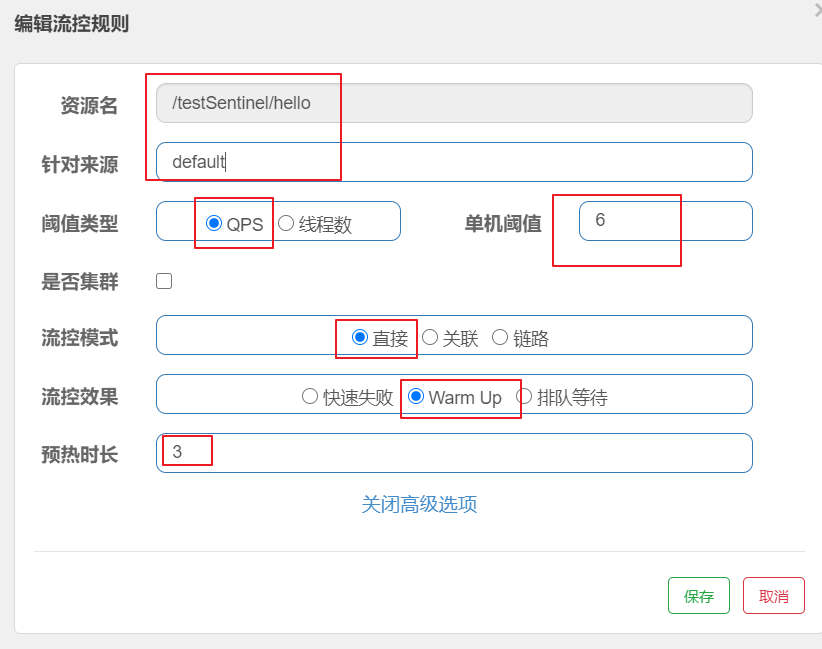Tick the 是否集群 checkbox

(164, 281)
